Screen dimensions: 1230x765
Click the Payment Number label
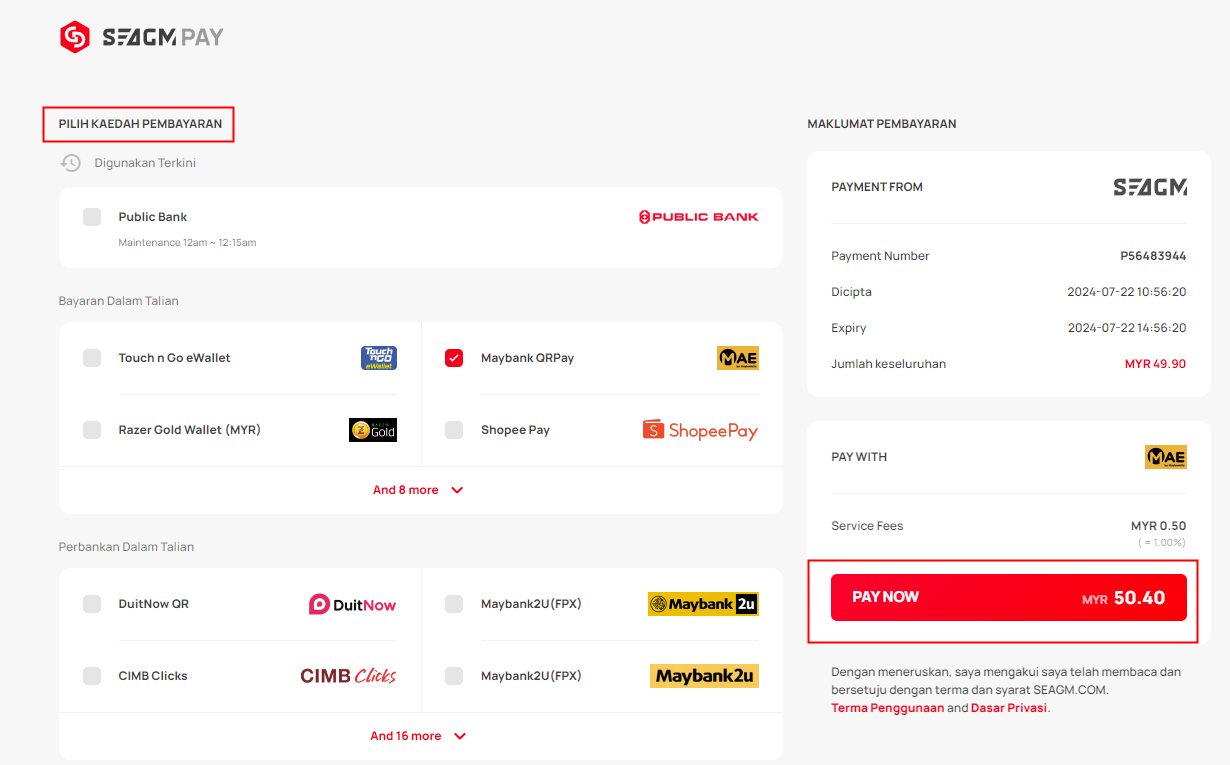(880, 256)
